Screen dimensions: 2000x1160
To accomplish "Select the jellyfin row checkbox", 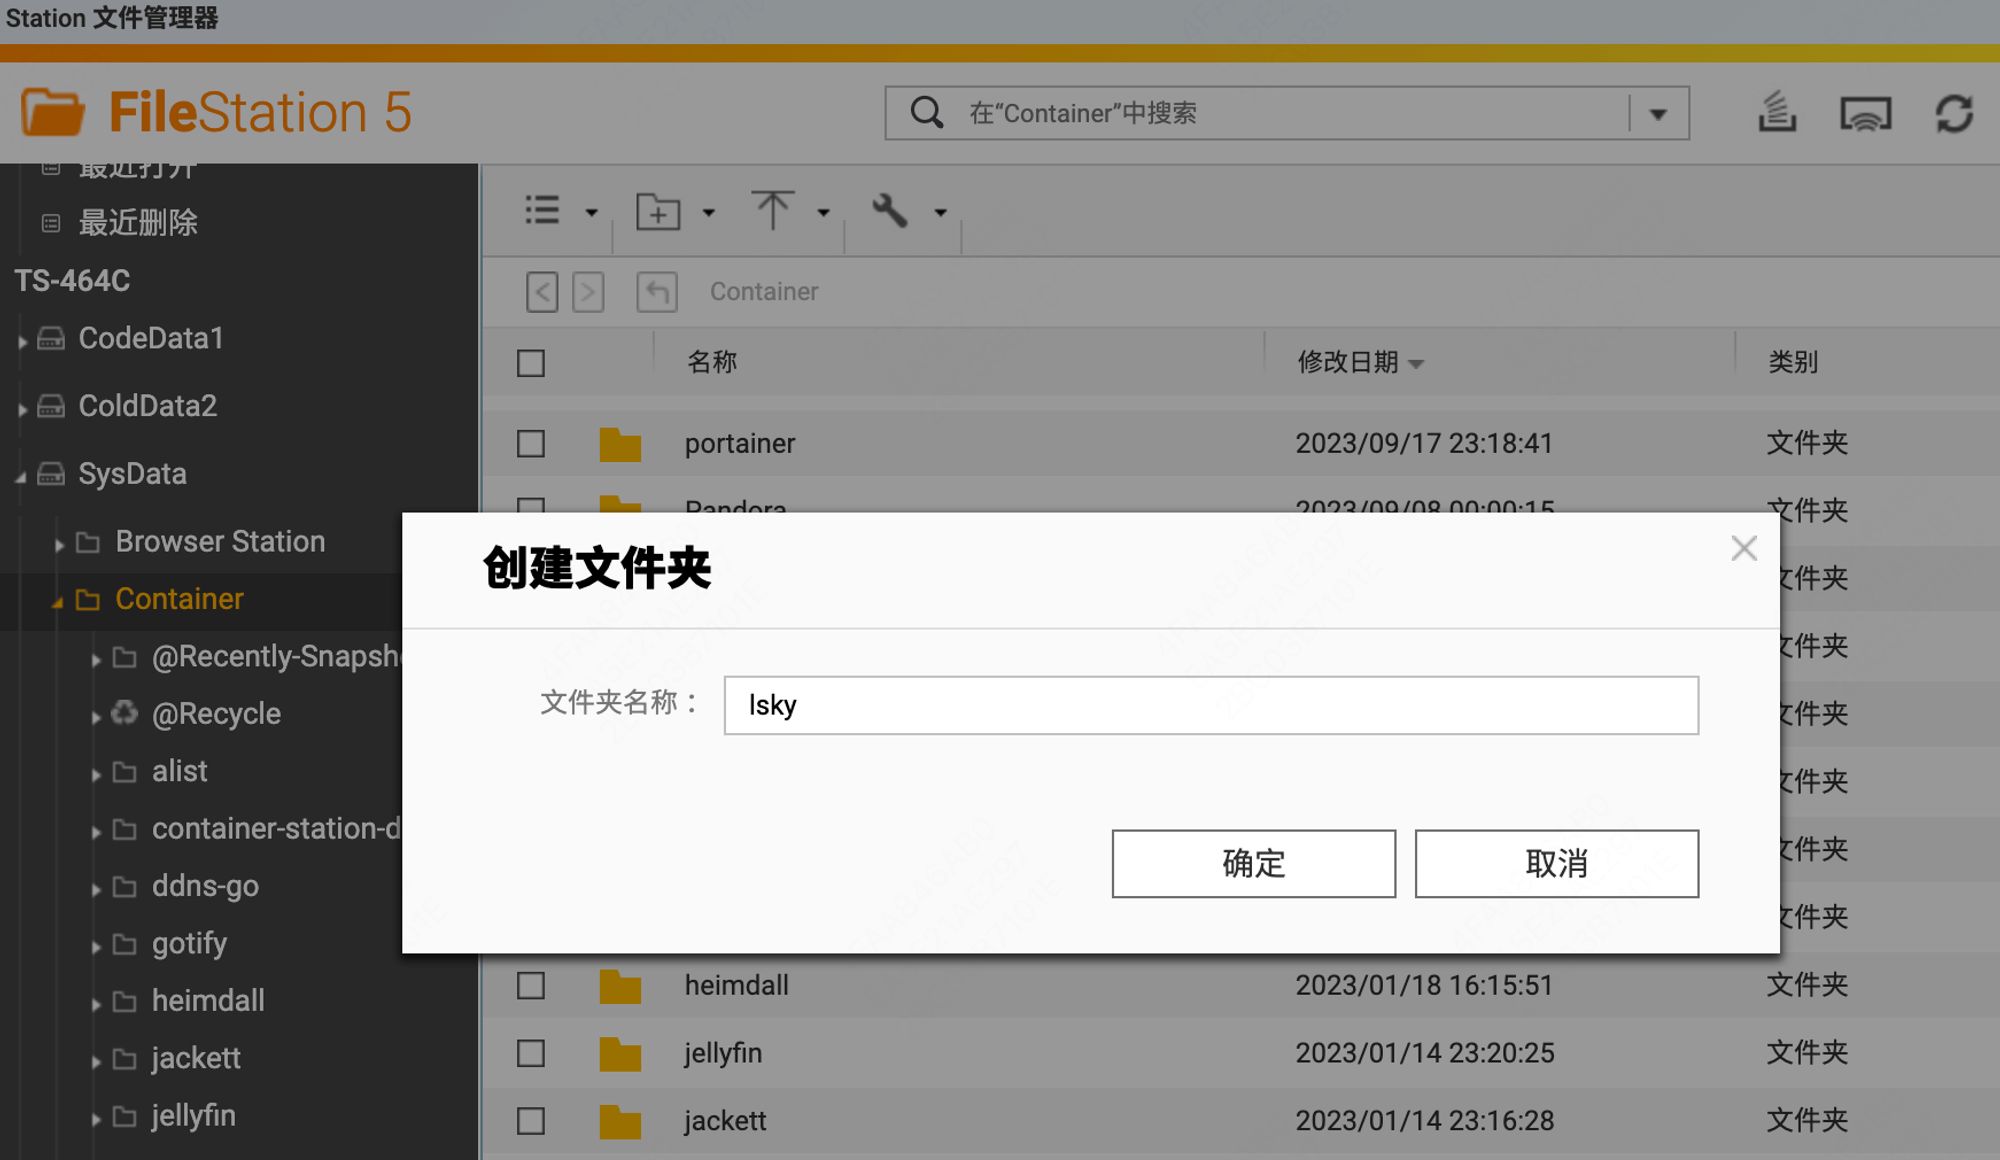I will click(531, 1053).
